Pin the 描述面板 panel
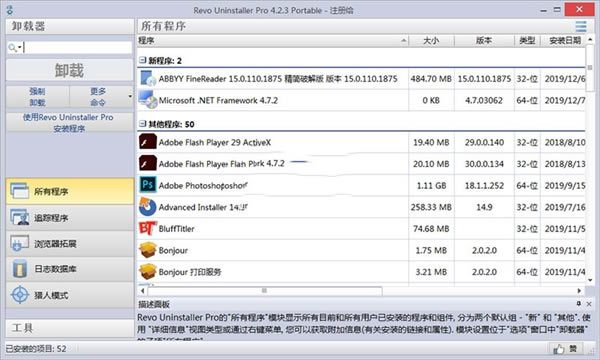 click(579, 304)
